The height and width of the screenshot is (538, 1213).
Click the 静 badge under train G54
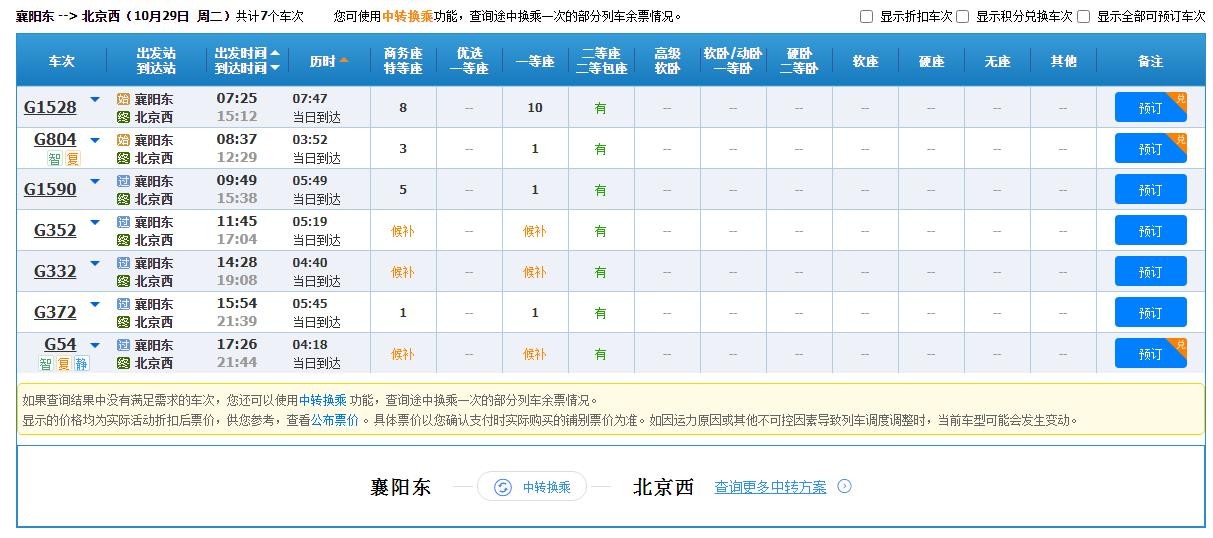[x=81, y=364]
